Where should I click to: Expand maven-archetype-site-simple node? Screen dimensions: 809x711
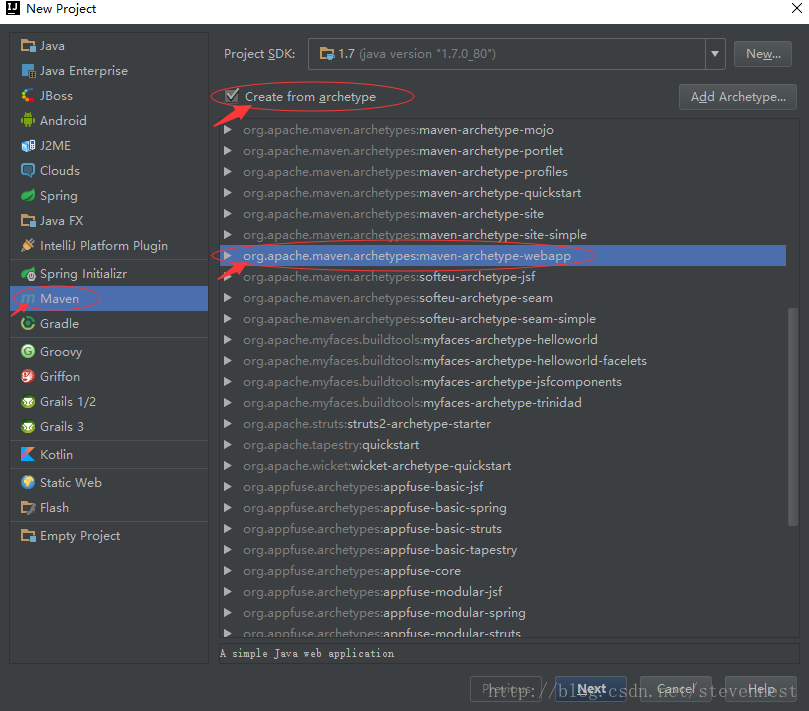click(228, 235)
